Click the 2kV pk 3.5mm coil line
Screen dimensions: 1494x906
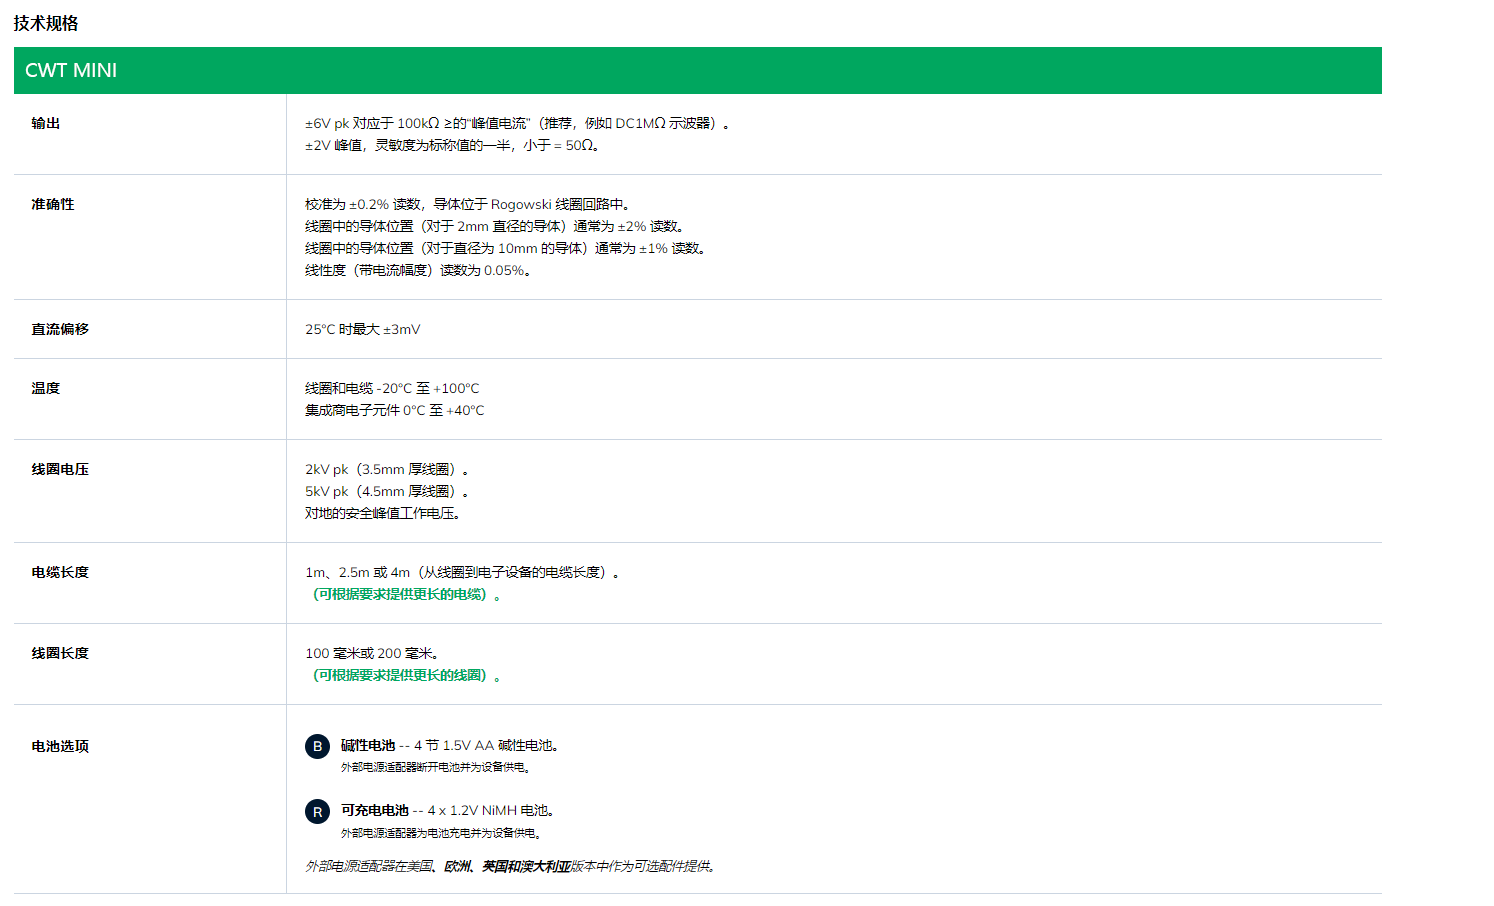tap(388, 469)
